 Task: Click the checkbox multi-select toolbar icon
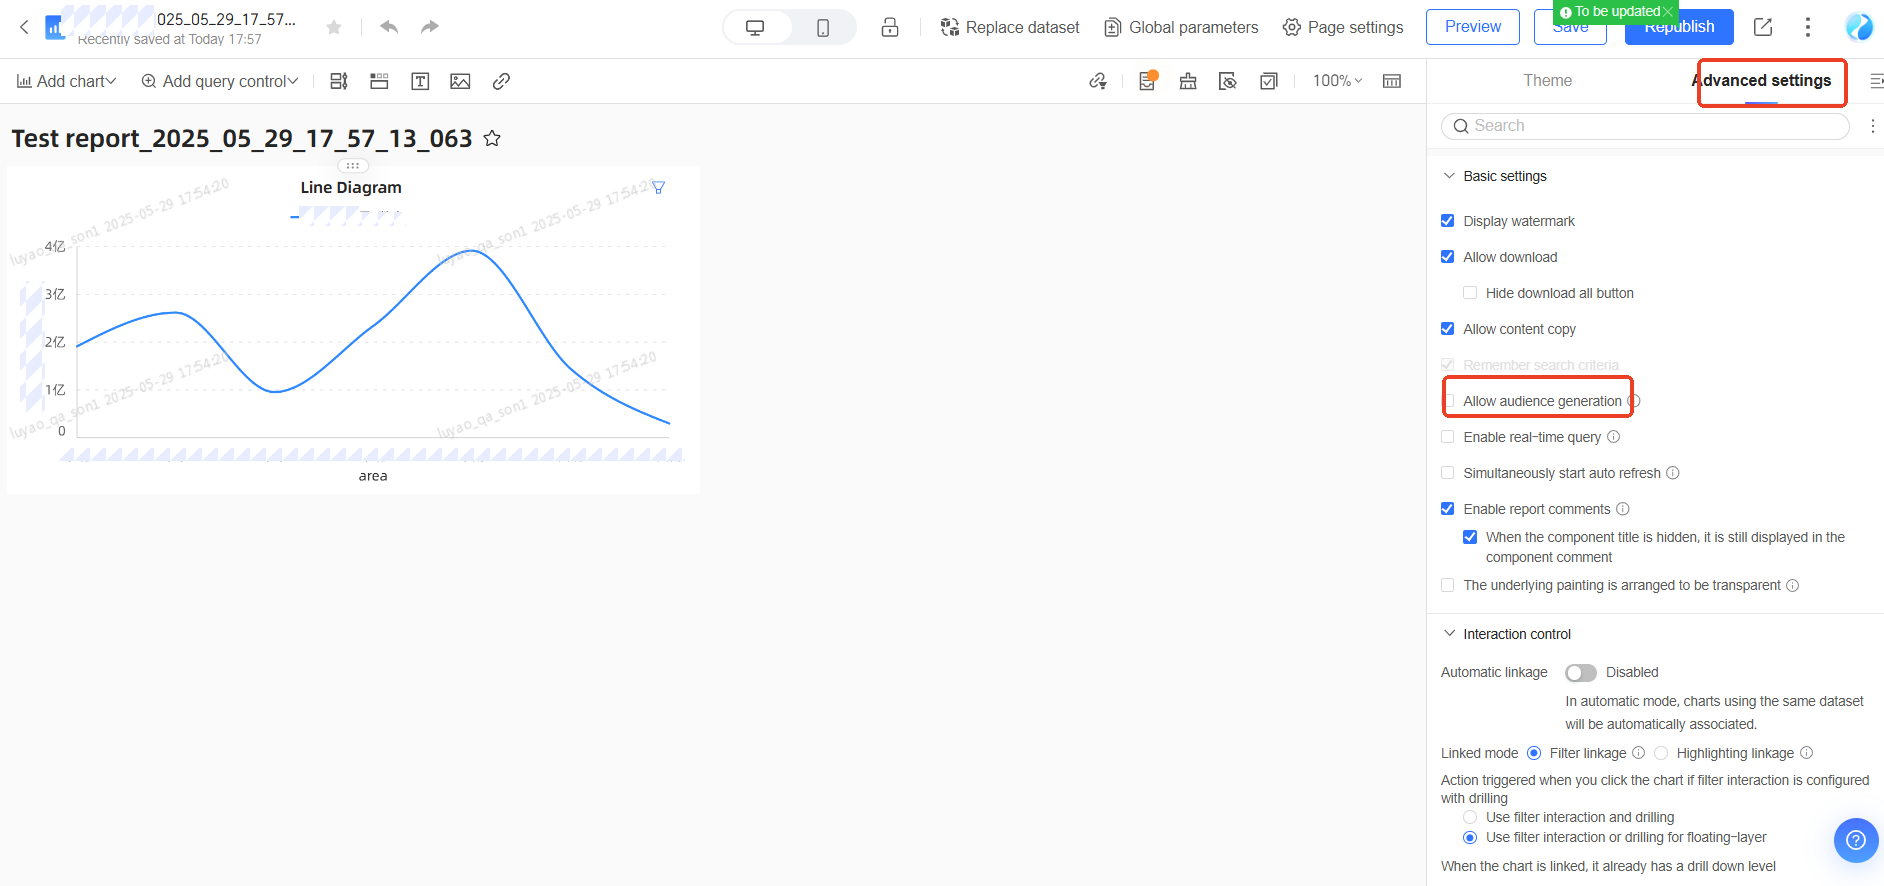(1268, 81)
